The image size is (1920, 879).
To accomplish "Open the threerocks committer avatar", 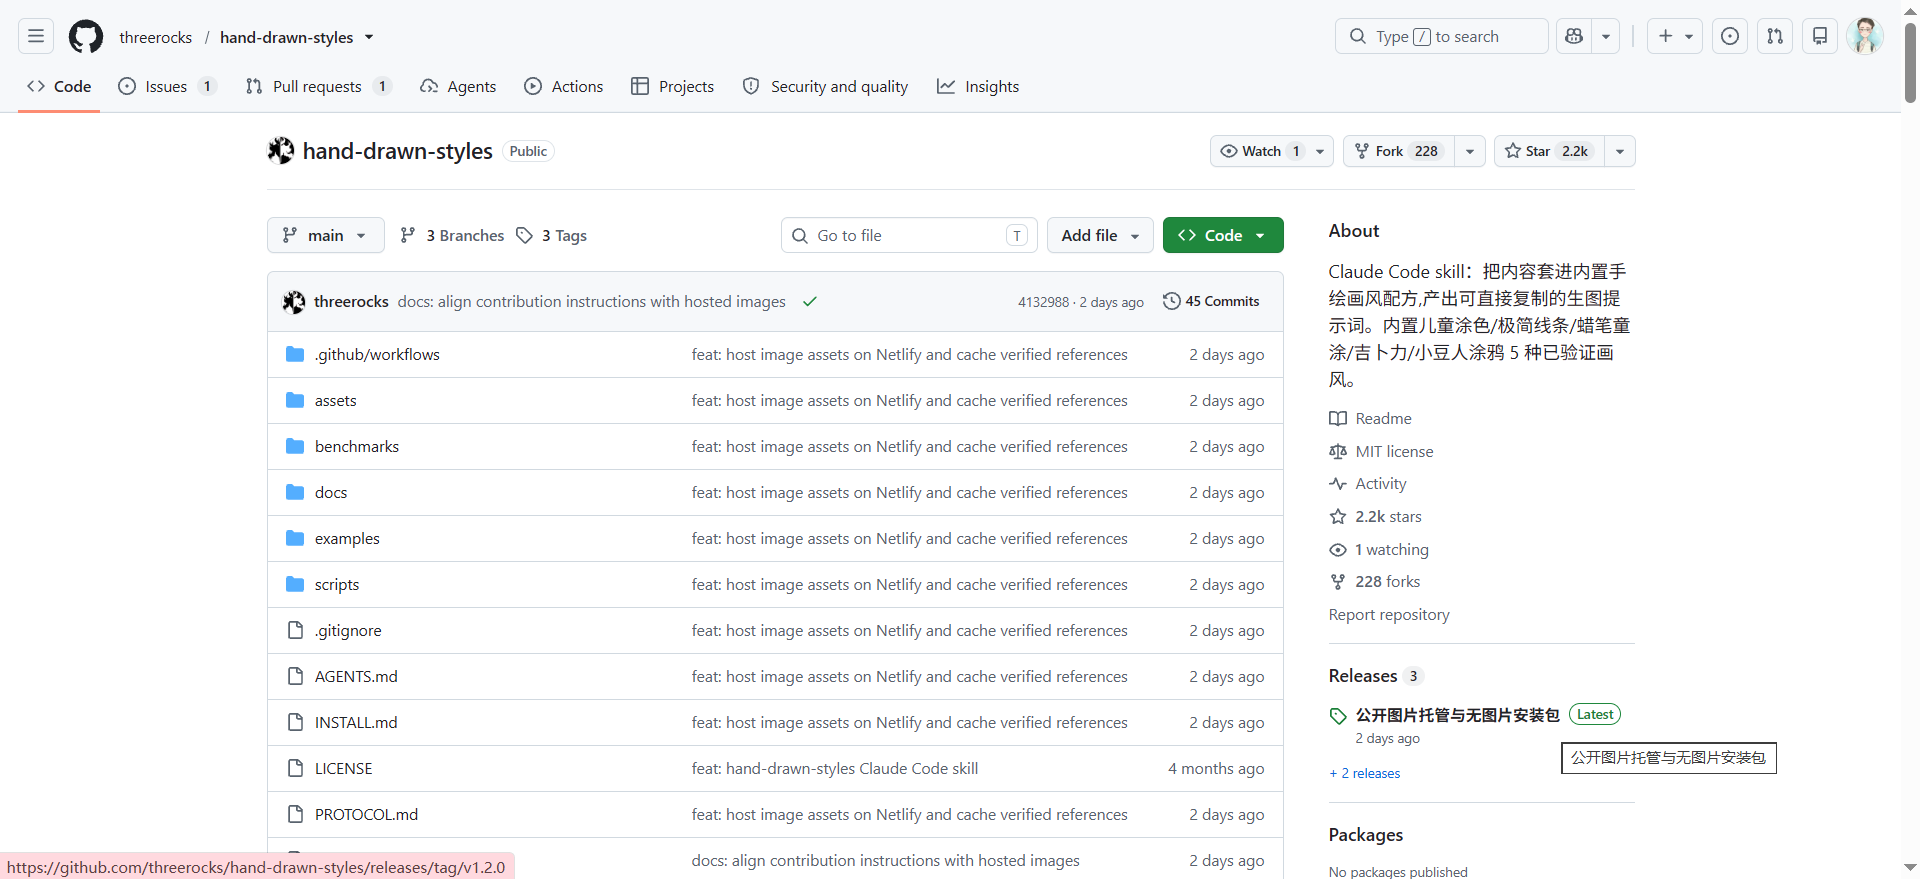I will 294,301.
